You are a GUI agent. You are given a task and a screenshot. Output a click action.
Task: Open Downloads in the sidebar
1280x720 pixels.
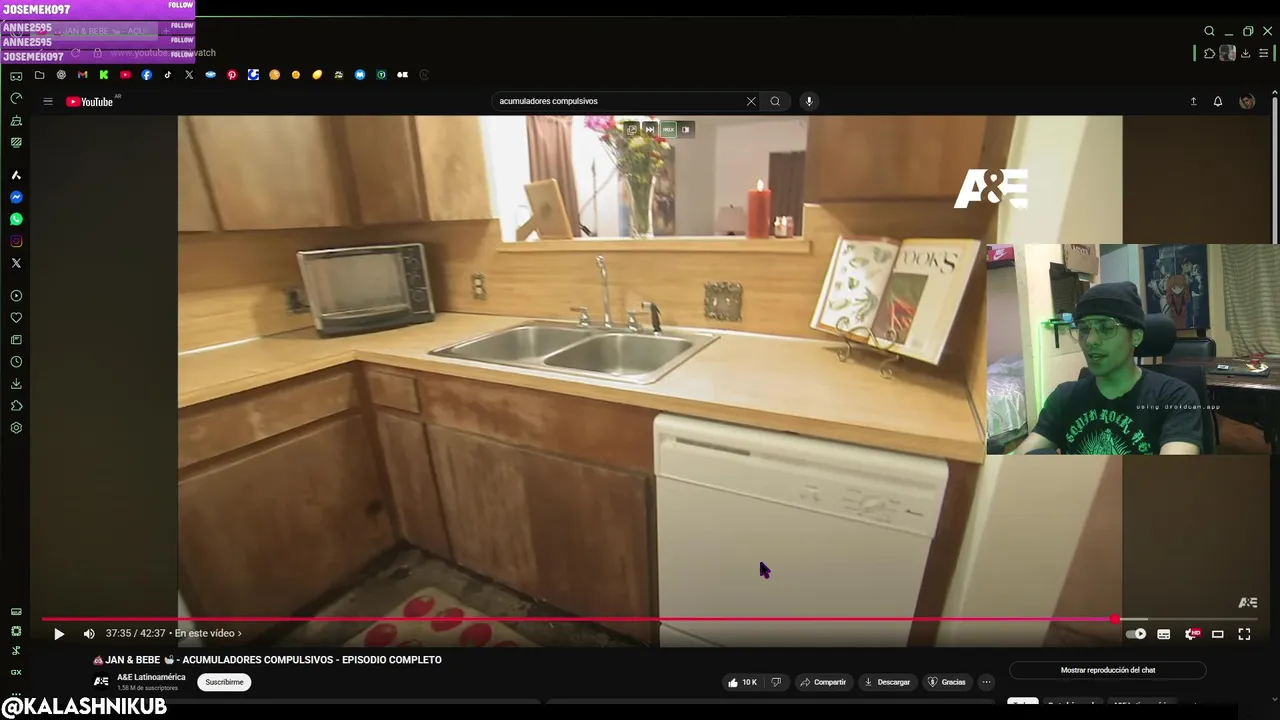16,384
